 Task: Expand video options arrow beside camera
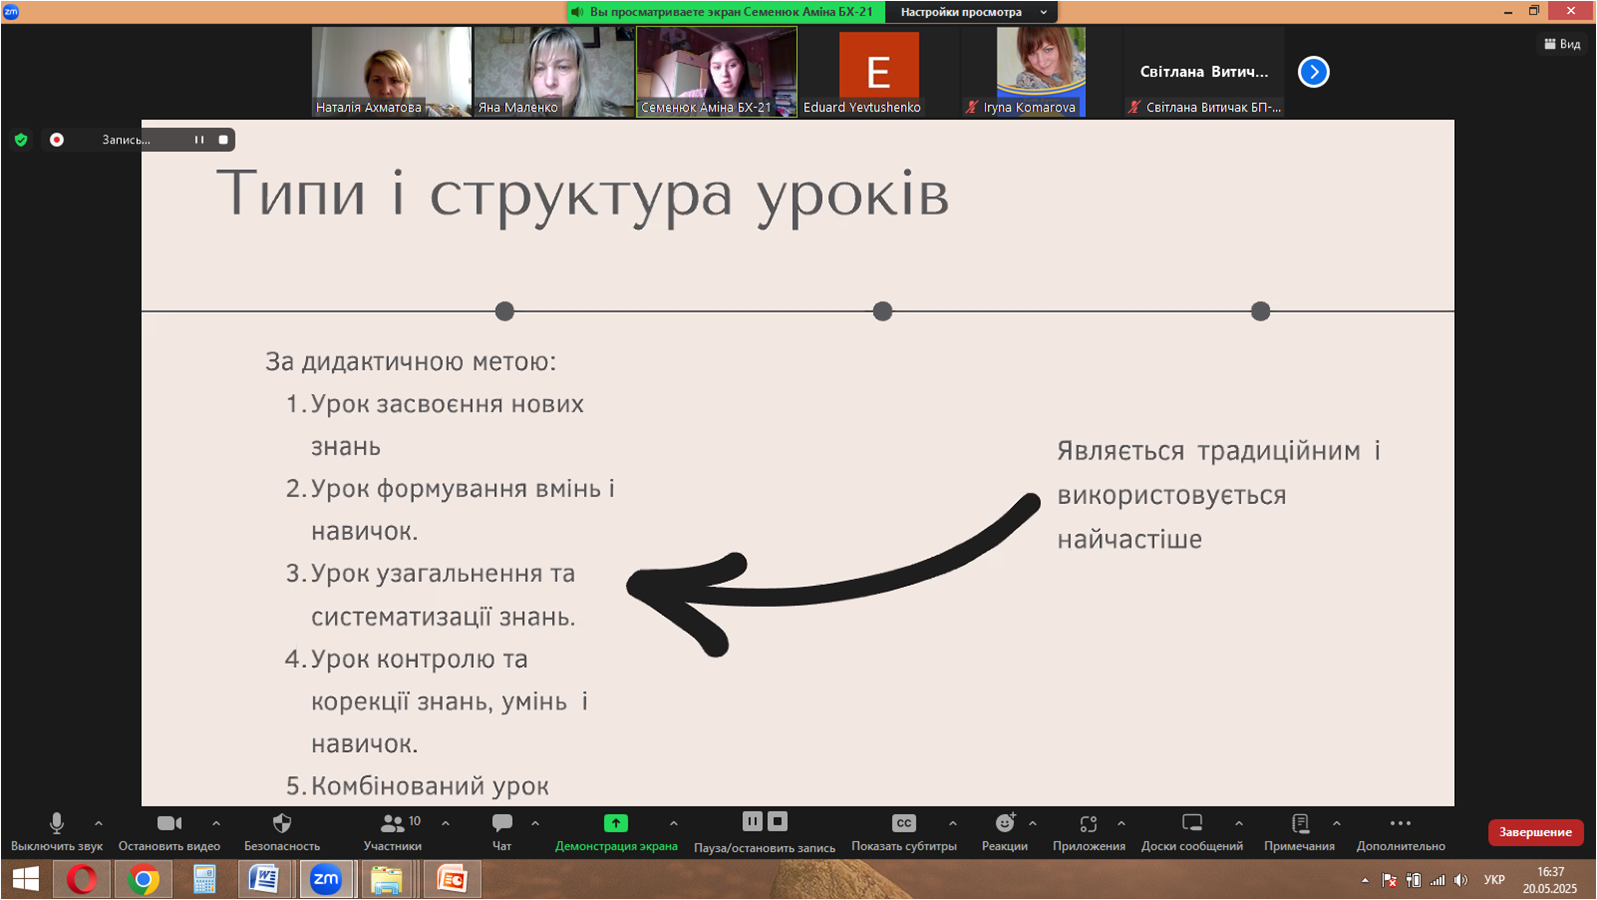(216, 823)
